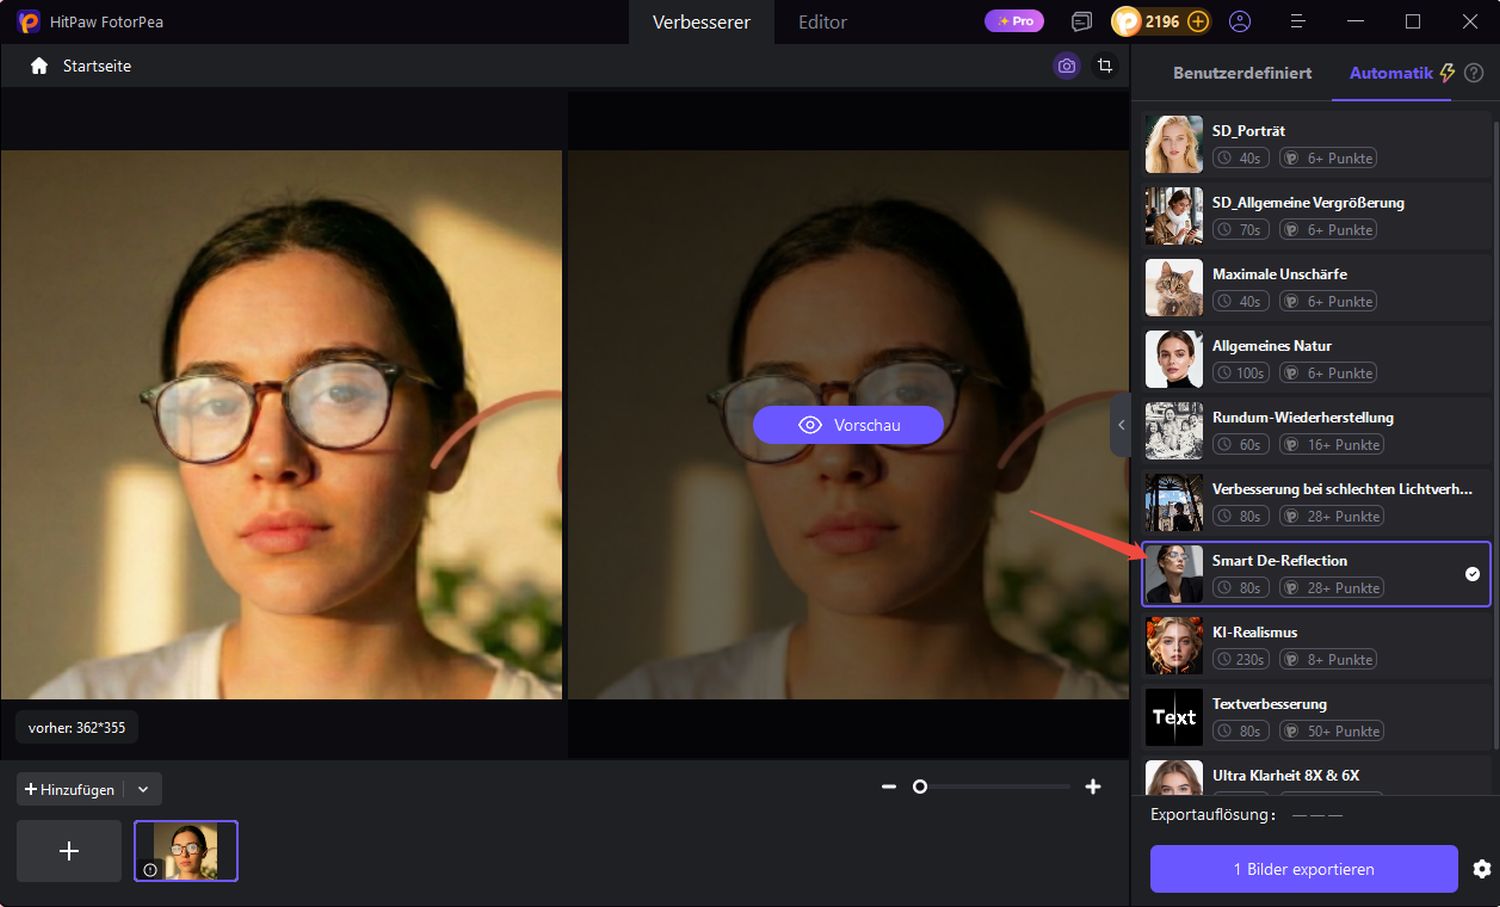Go to Startseite link

(97, 66)
